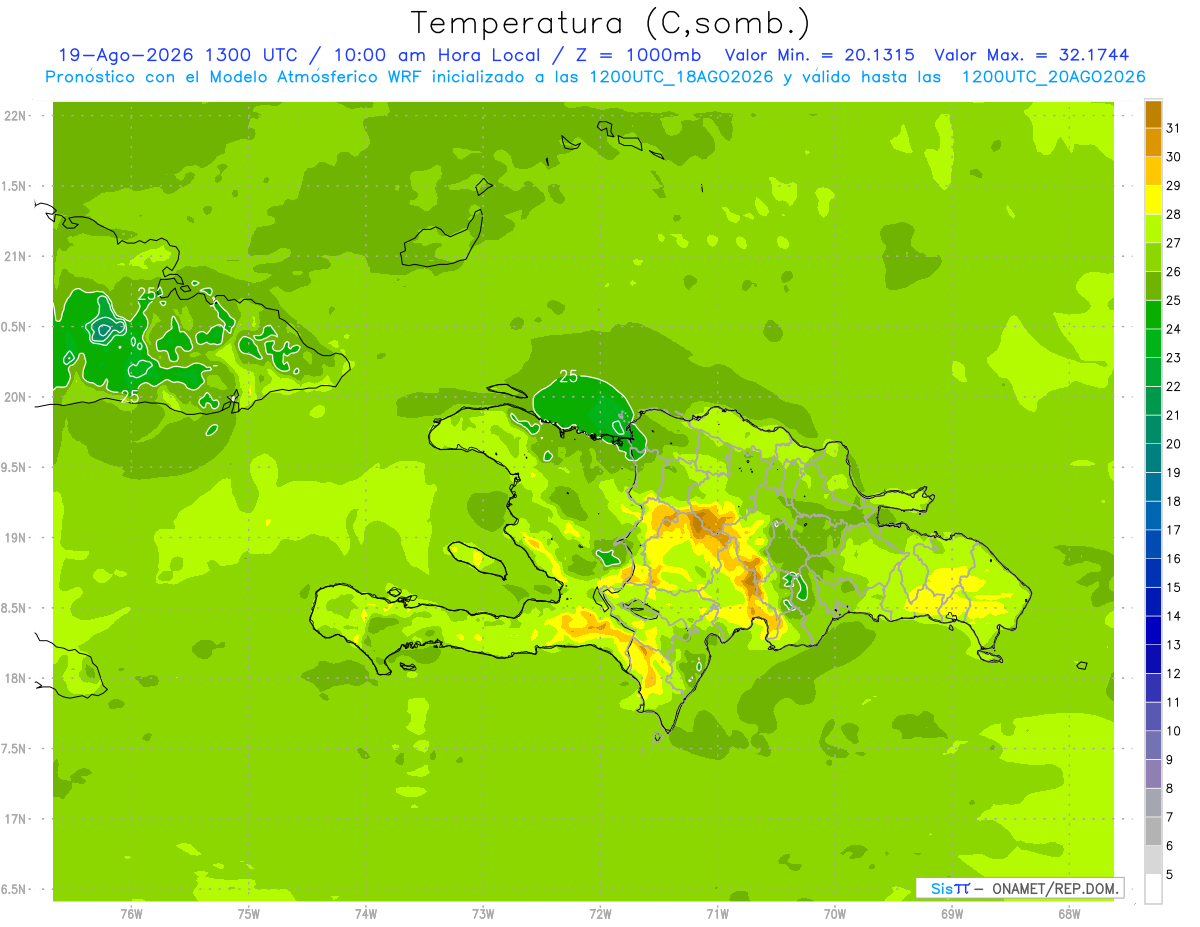Click the "10" value on the color scale

[x=1173, y=731]
